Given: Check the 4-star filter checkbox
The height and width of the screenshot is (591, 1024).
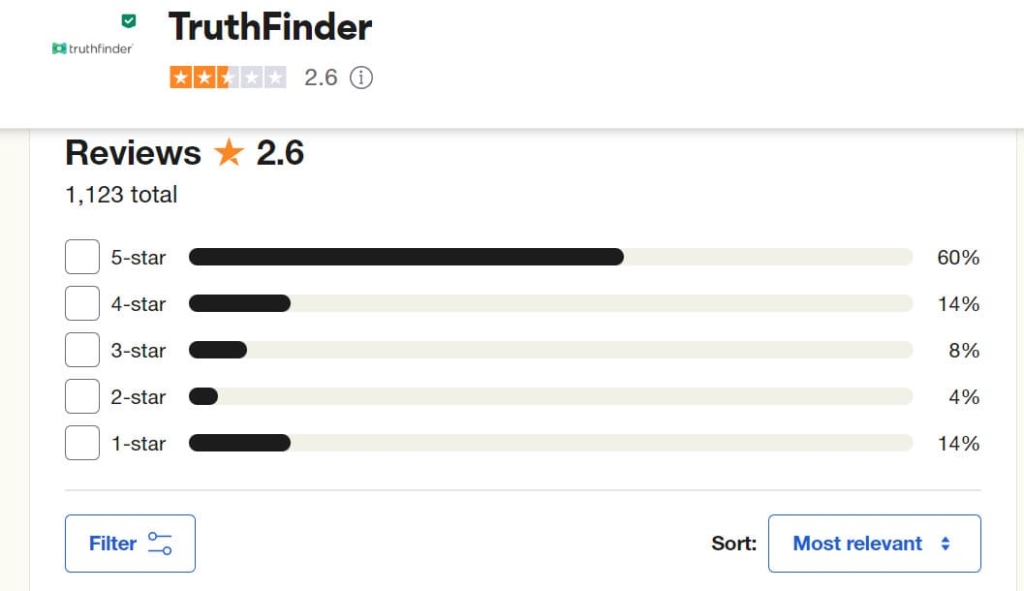Looking at the screenshot, I should tap(82, 303).
